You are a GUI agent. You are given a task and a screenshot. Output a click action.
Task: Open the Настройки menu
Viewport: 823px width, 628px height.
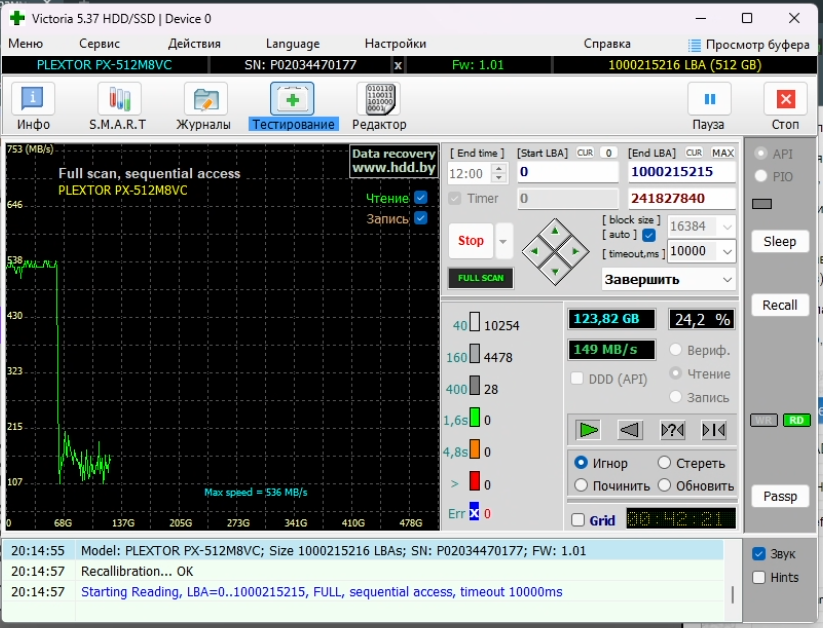395,44
